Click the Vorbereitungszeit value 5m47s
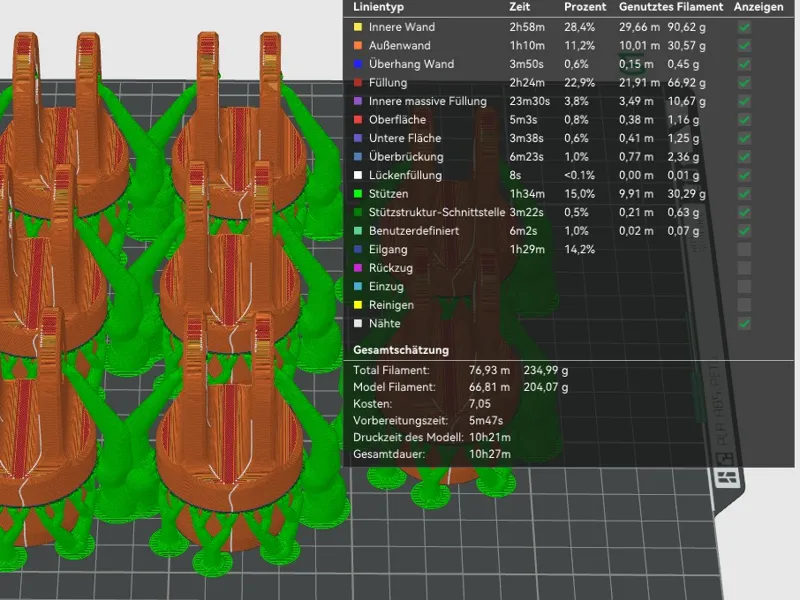The height and width of the screenshot is (600, 800). point(486,421)
